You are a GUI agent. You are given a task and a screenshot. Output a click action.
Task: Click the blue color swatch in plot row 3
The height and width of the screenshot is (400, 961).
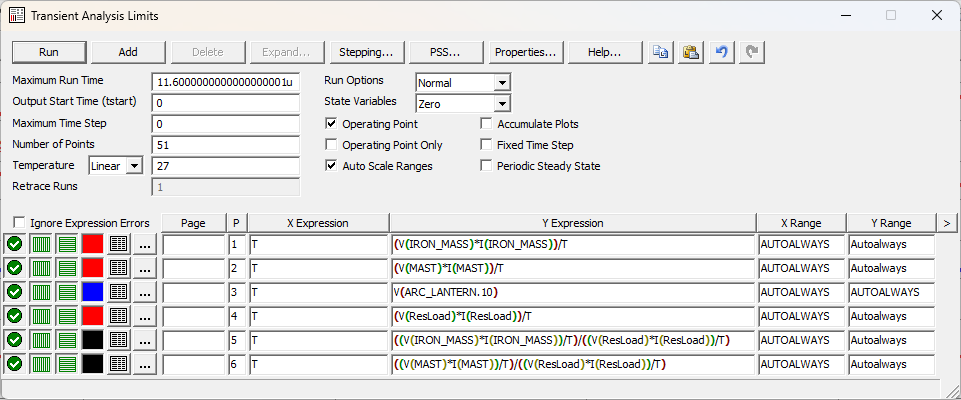tap(92, 292)
